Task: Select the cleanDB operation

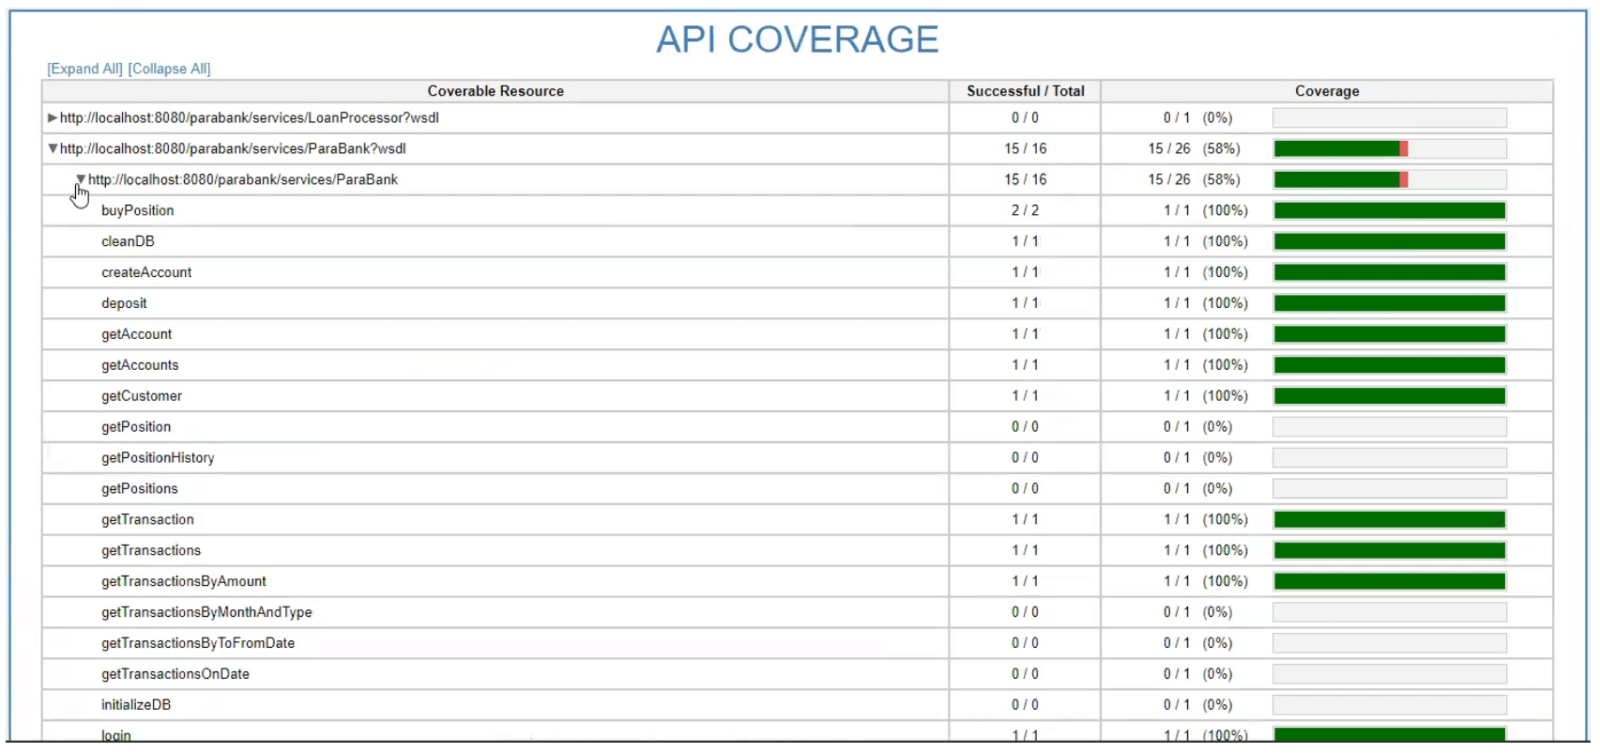Action: (128, 242)
